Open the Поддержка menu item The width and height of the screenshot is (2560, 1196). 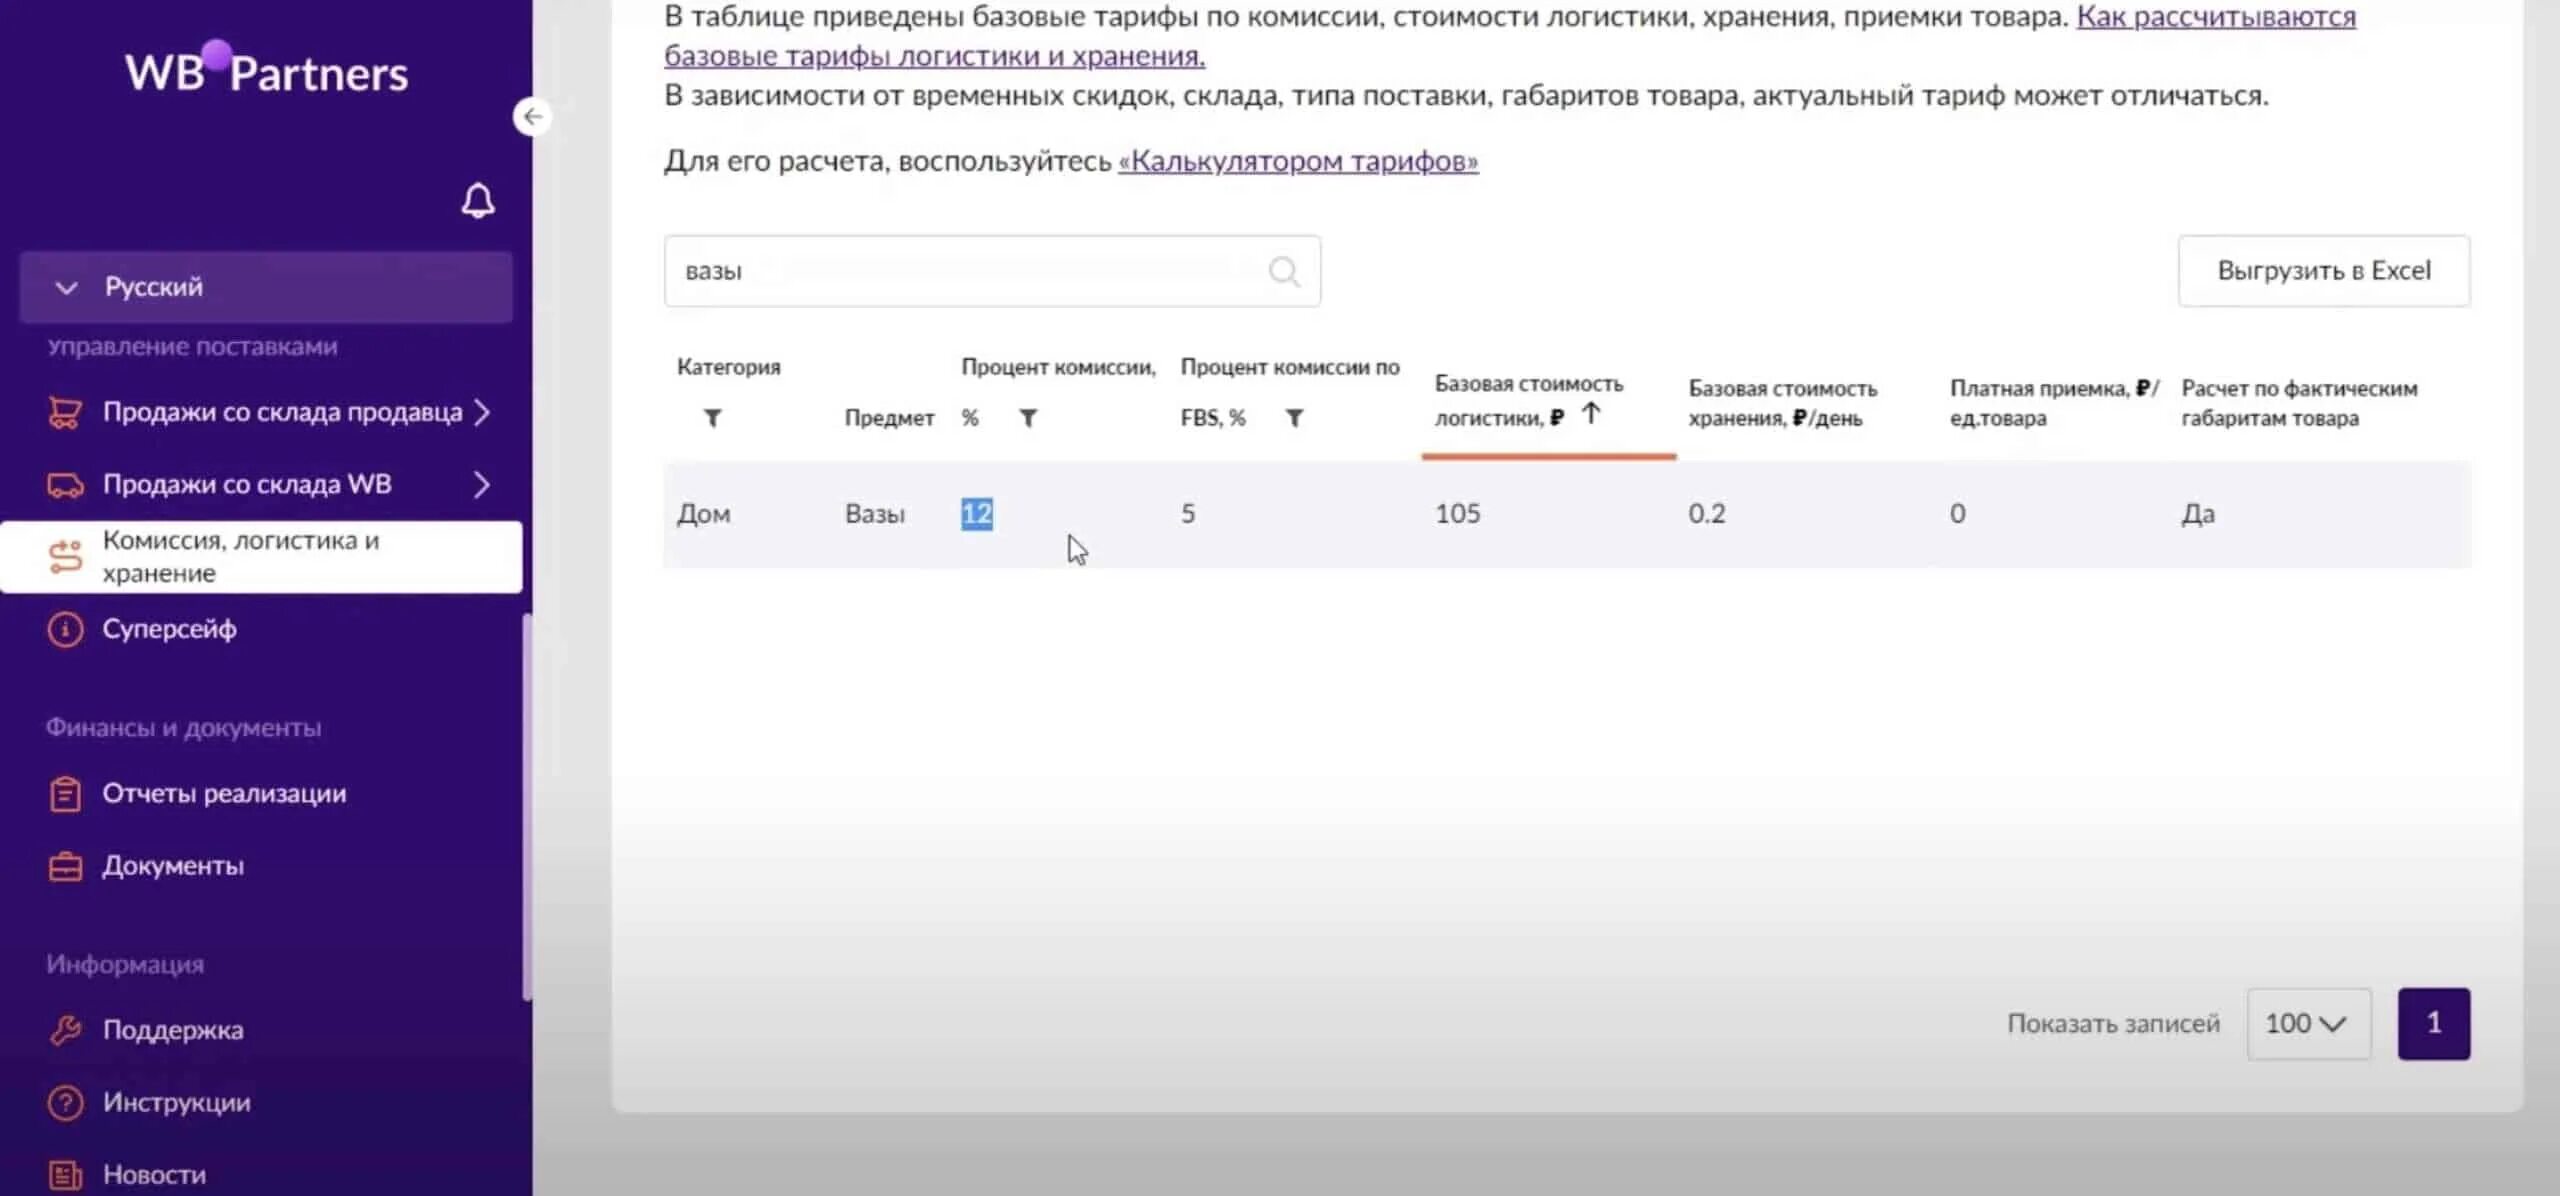tap(172, 1030)
